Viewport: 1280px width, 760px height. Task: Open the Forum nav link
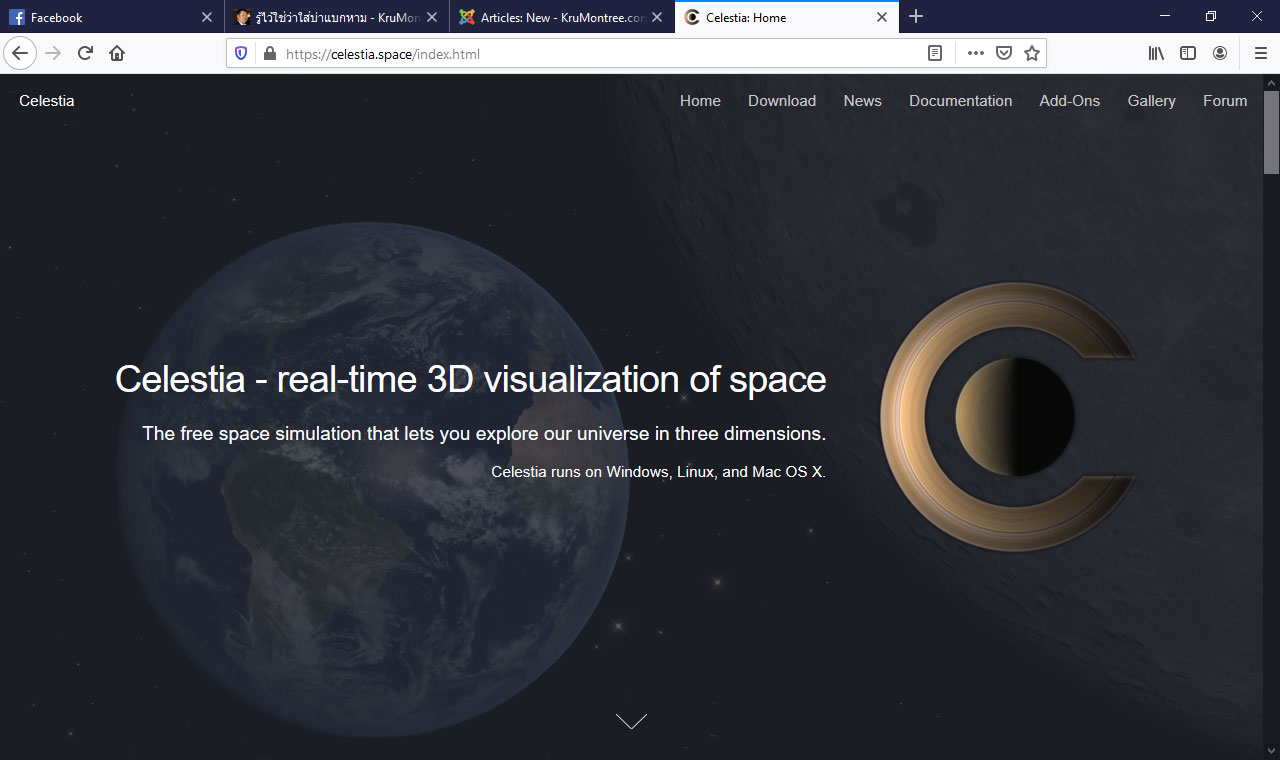point(1225,101)
